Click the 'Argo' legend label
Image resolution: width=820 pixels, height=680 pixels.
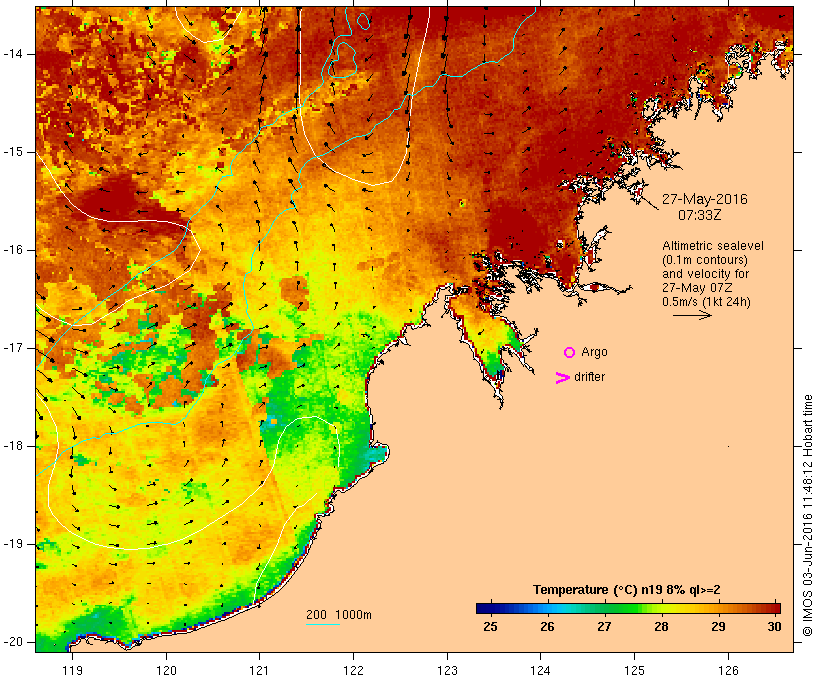click(595, 352)
